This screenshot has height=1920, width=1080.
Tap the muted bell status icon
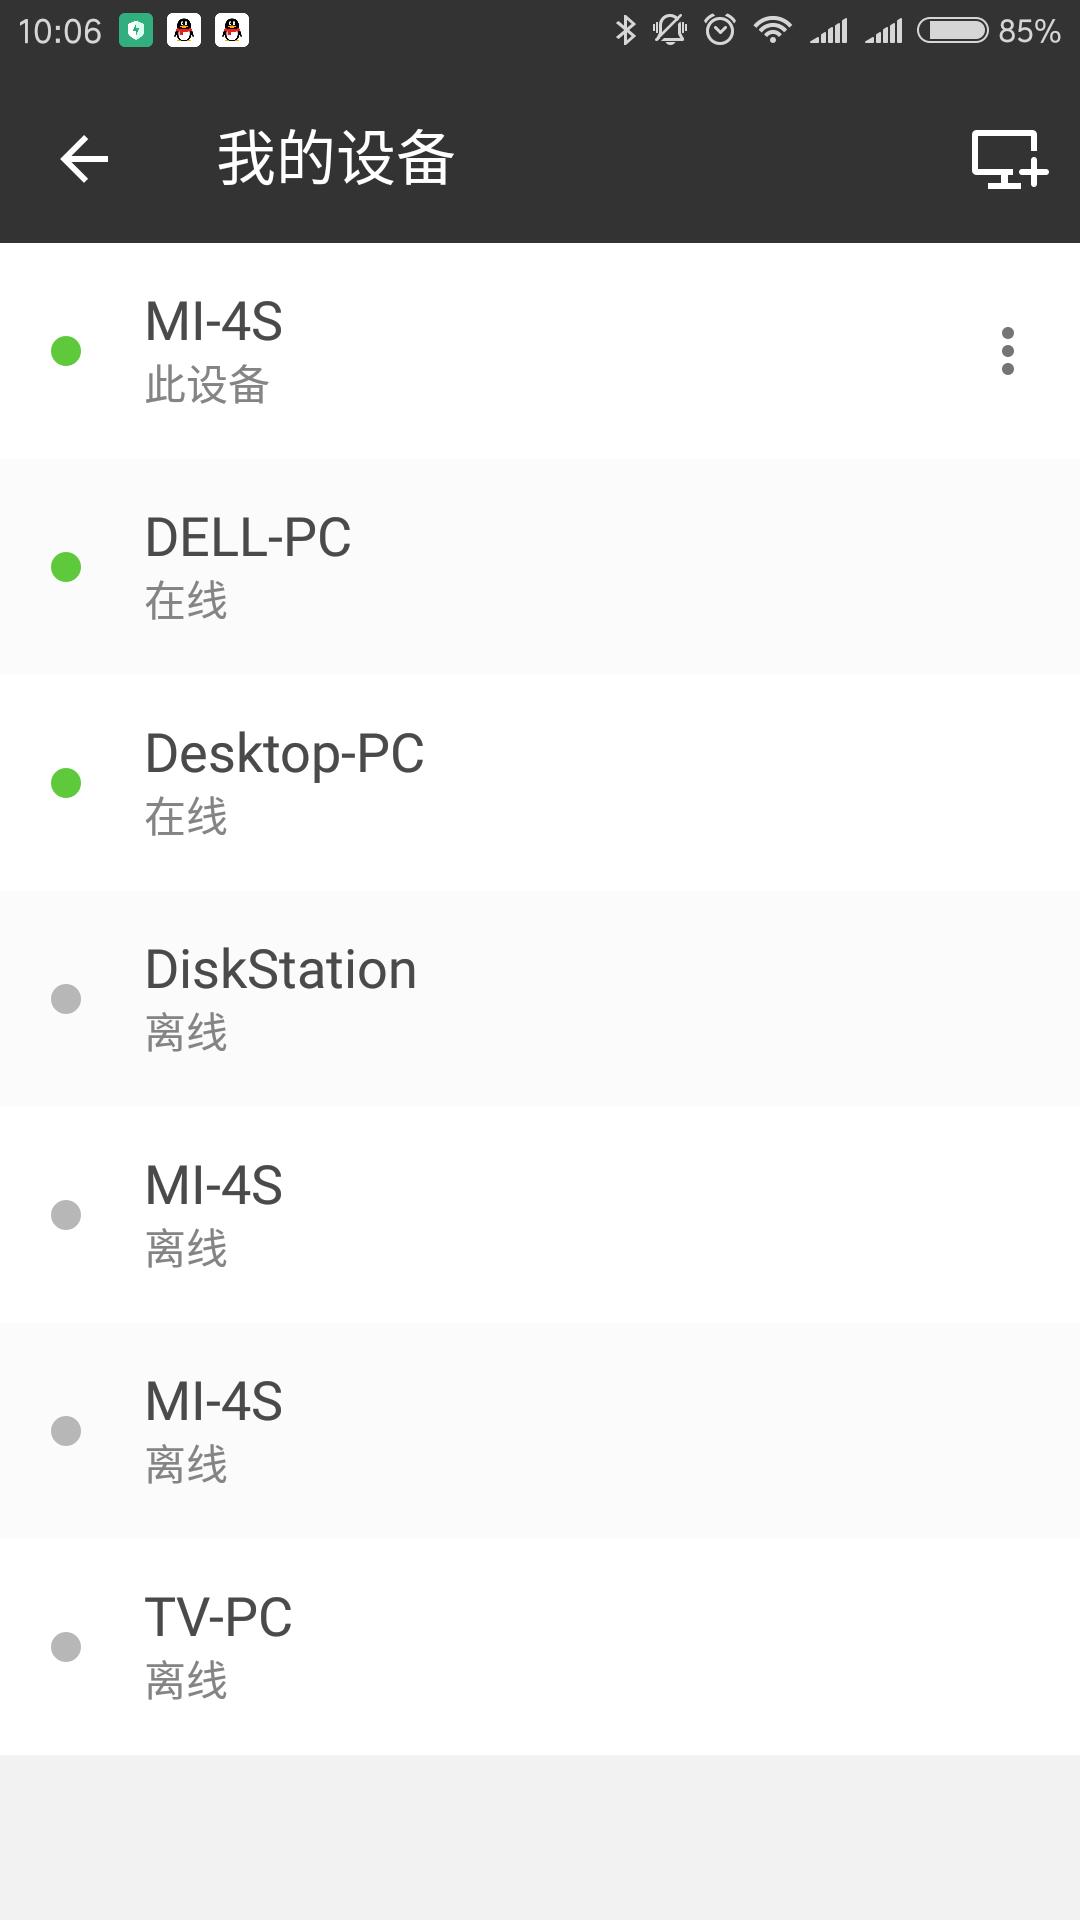click(670, 31)
